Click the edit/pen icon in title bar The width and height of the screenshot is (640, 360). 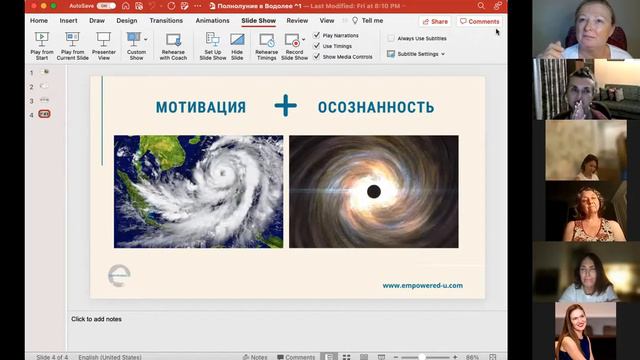point(184,6)
